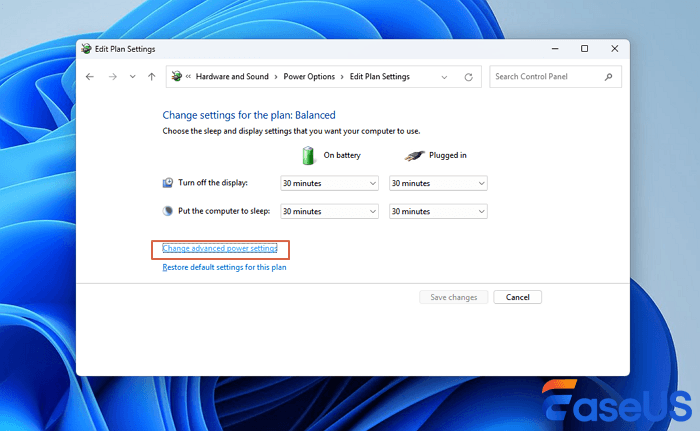Click the forward navigation arrow

(x=112, y=77)
